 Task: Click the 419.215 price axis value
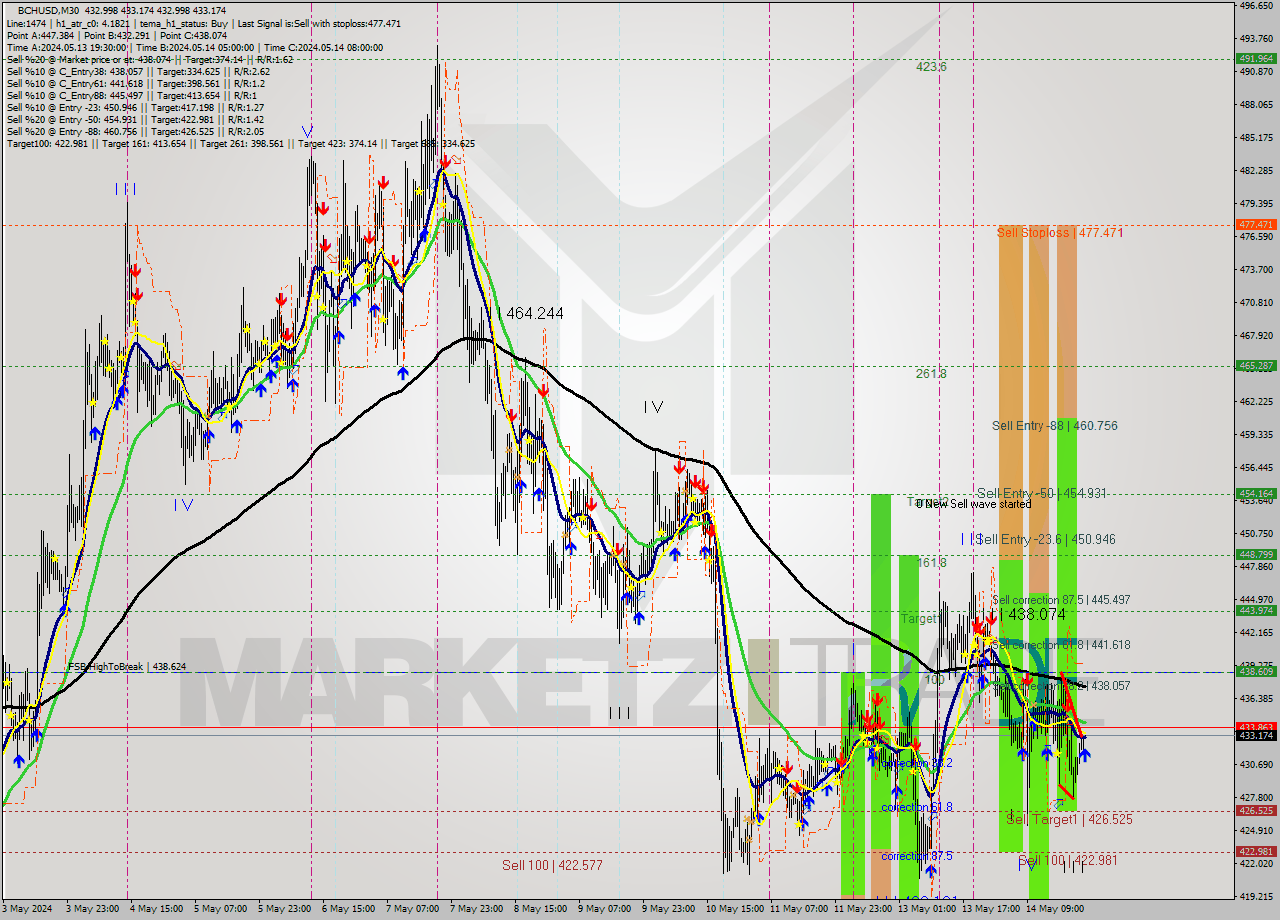pos(1256,896)
